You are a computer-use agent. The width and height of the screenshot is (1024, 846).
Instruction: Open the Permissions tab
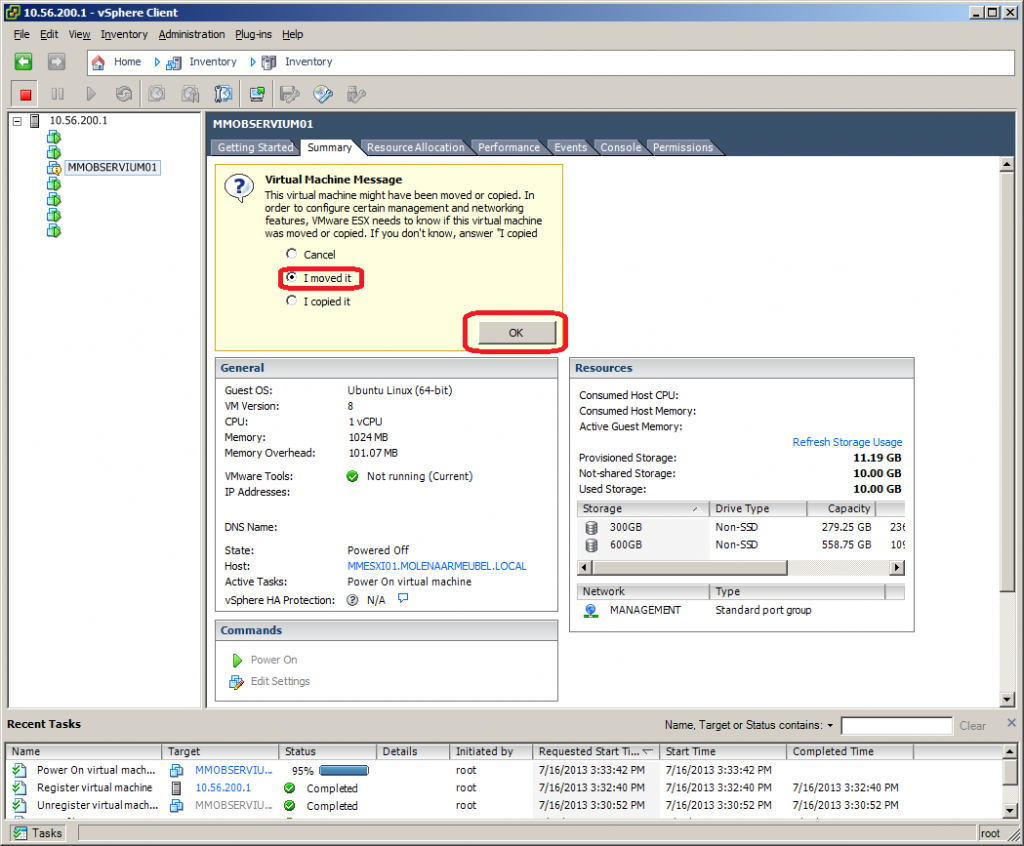tap(682, 148)
